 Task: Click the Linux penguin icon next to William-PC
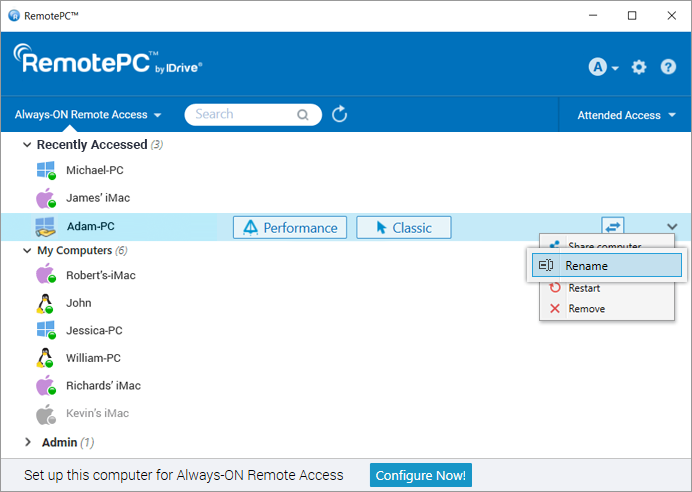[x=45, y=358]
